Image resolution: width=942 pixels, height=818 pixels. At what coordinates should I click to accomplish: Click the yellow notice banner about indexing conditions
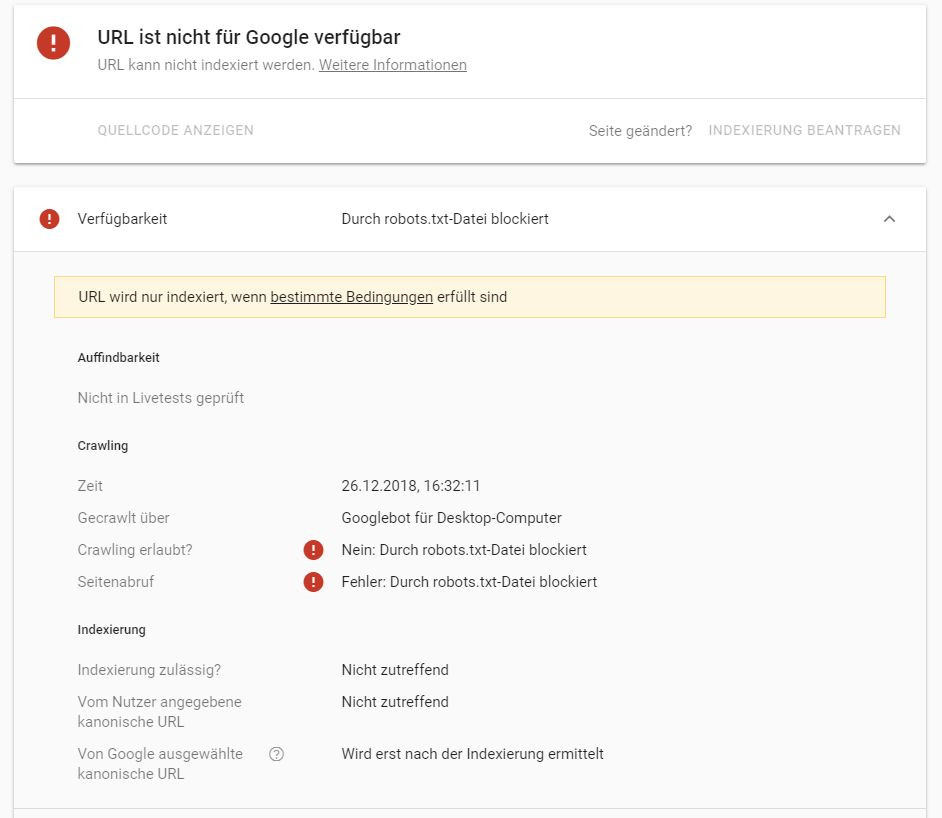(470, 297)
